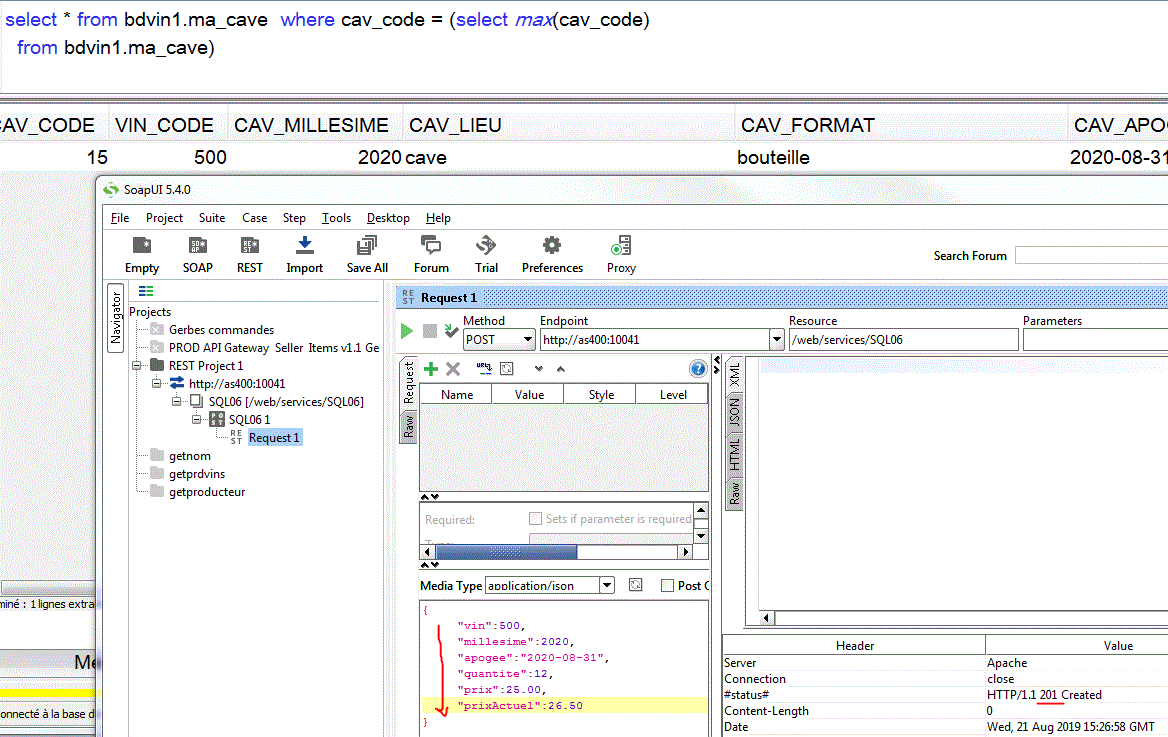Collapse the SQL06 1 method node
Image resolution: width=1168 pixels, height=737 pixels.
tap(197, 419)
